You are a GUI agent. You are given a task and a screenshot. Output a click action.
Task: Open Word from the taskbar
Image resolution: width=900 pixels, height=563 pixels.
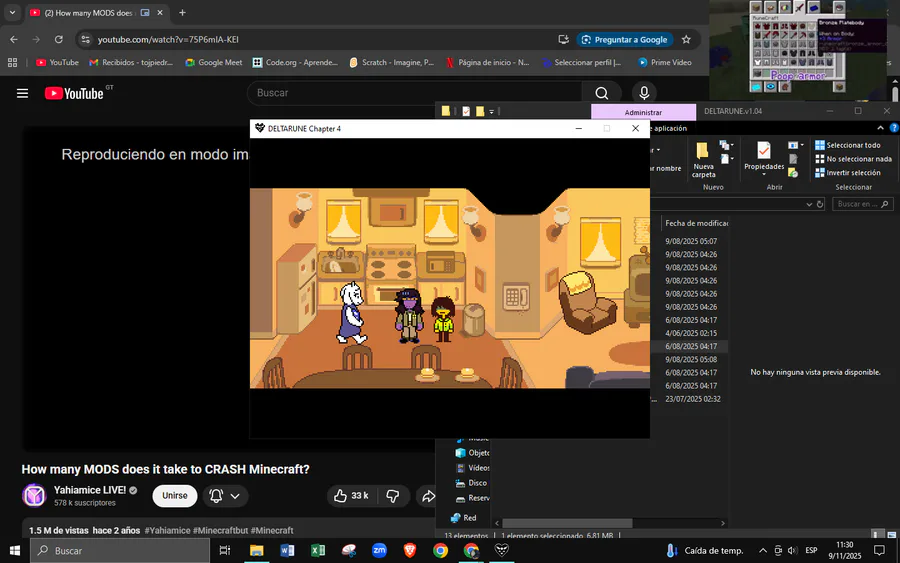point(287,550)
